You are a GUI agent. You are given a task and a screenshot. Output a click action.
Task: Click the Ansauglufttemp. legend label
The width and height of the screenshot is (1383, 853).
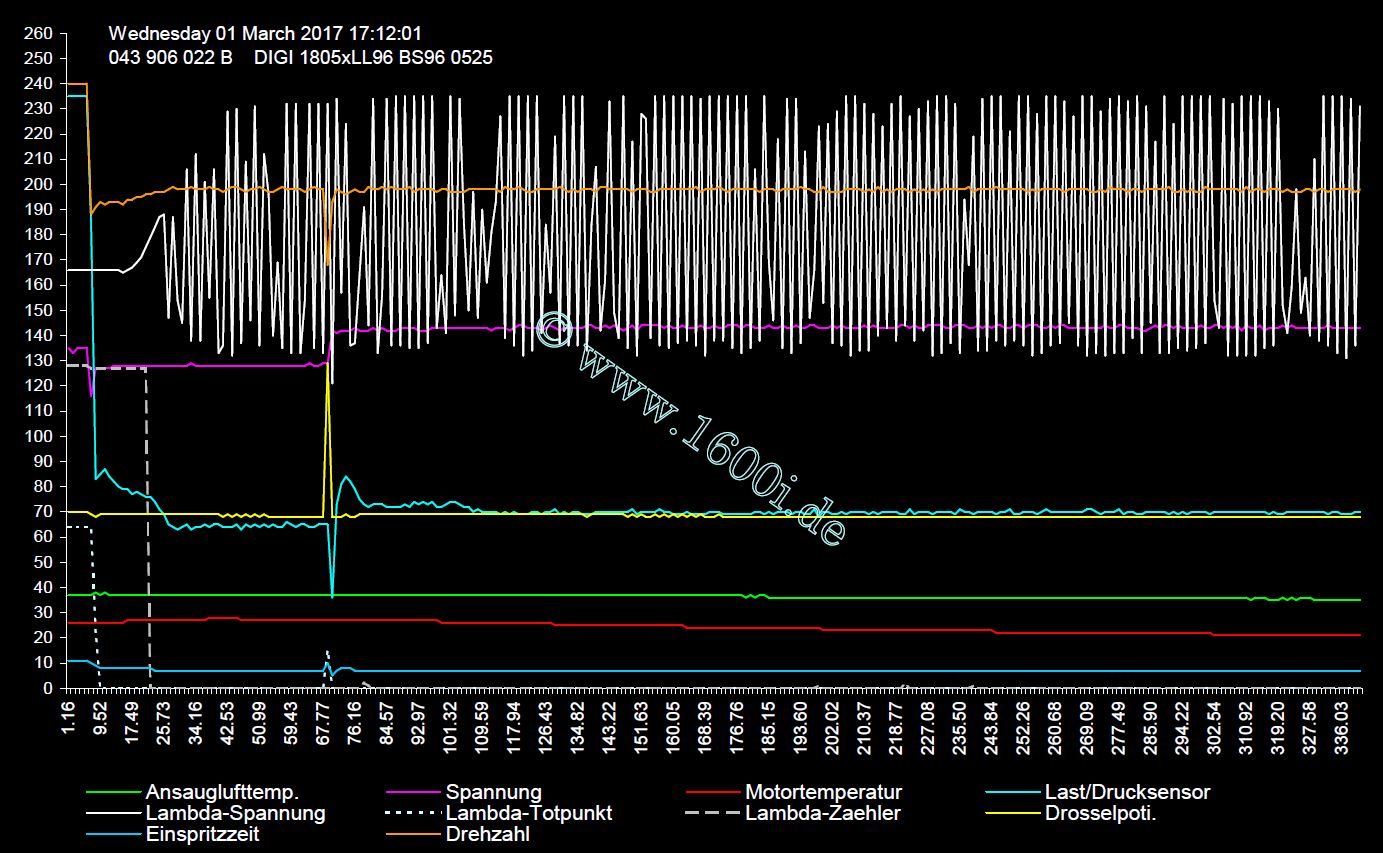pos(222,792)
